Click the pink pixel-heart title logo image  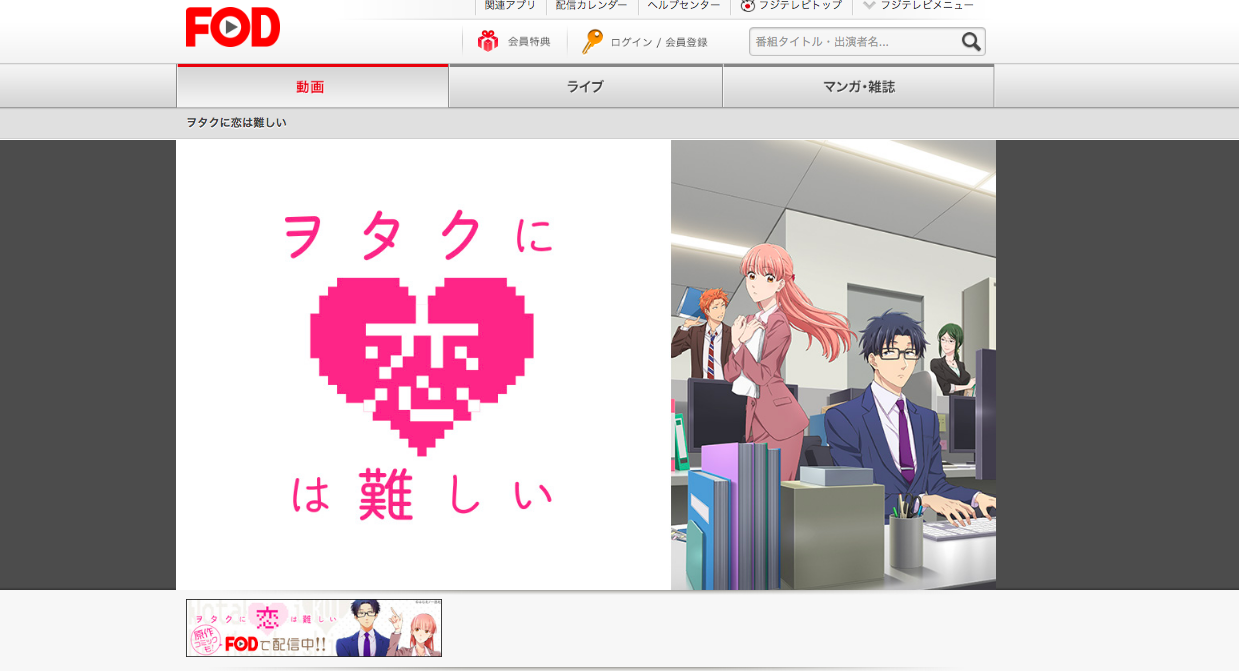point(423,364)
